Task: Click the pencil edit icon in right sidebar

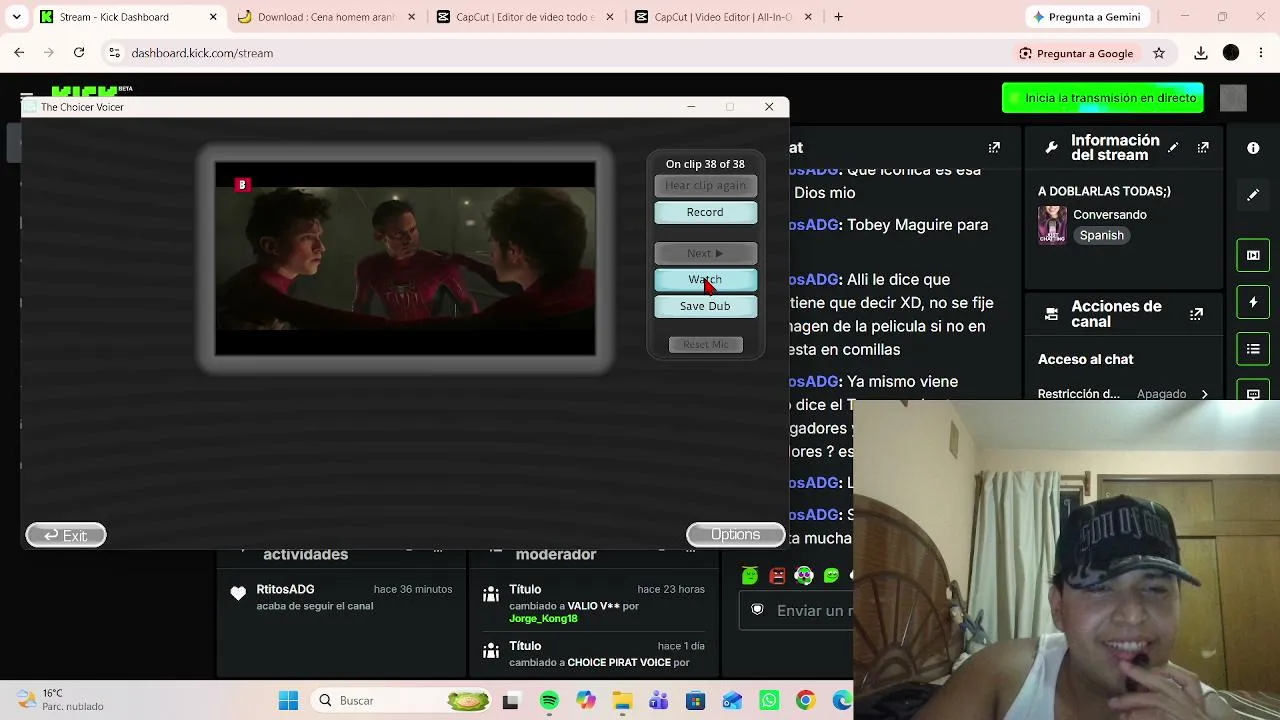Action: click(1253, 195)
